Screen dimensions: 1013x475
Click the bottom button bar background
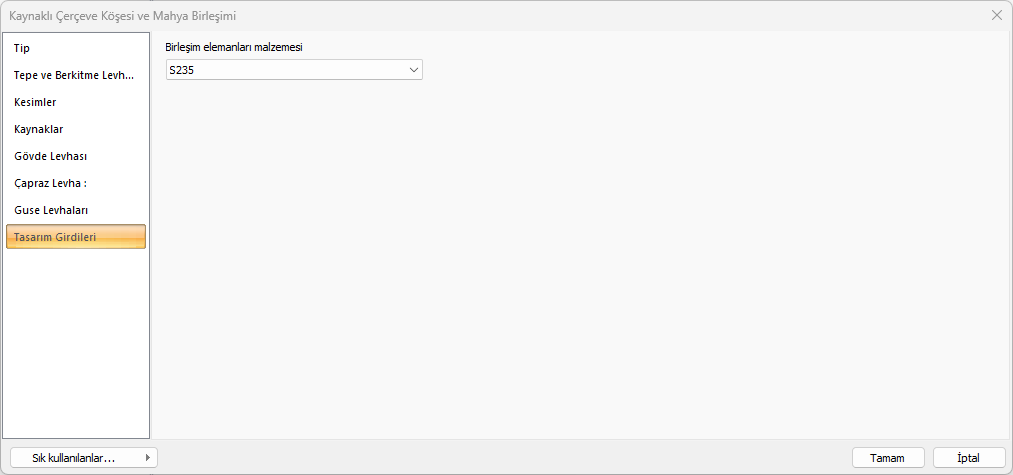coord(500,457)
